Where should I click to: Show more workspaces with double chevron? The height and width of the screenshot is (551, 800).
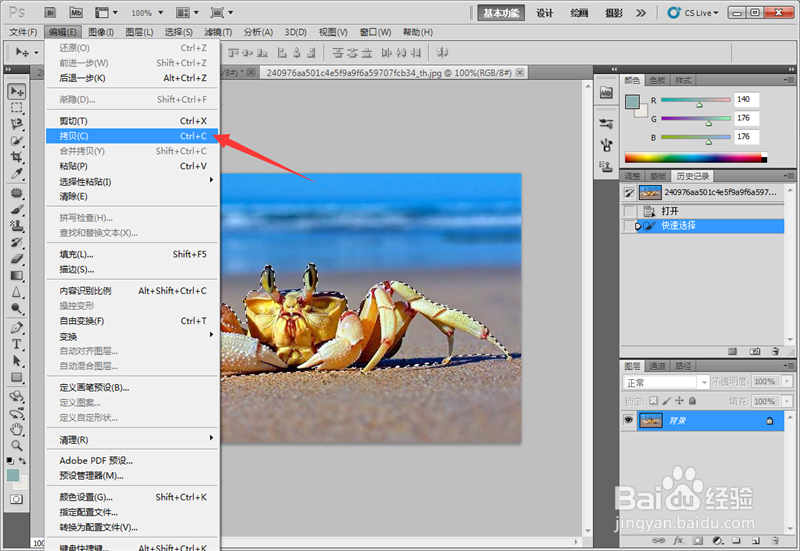point(641,13)
